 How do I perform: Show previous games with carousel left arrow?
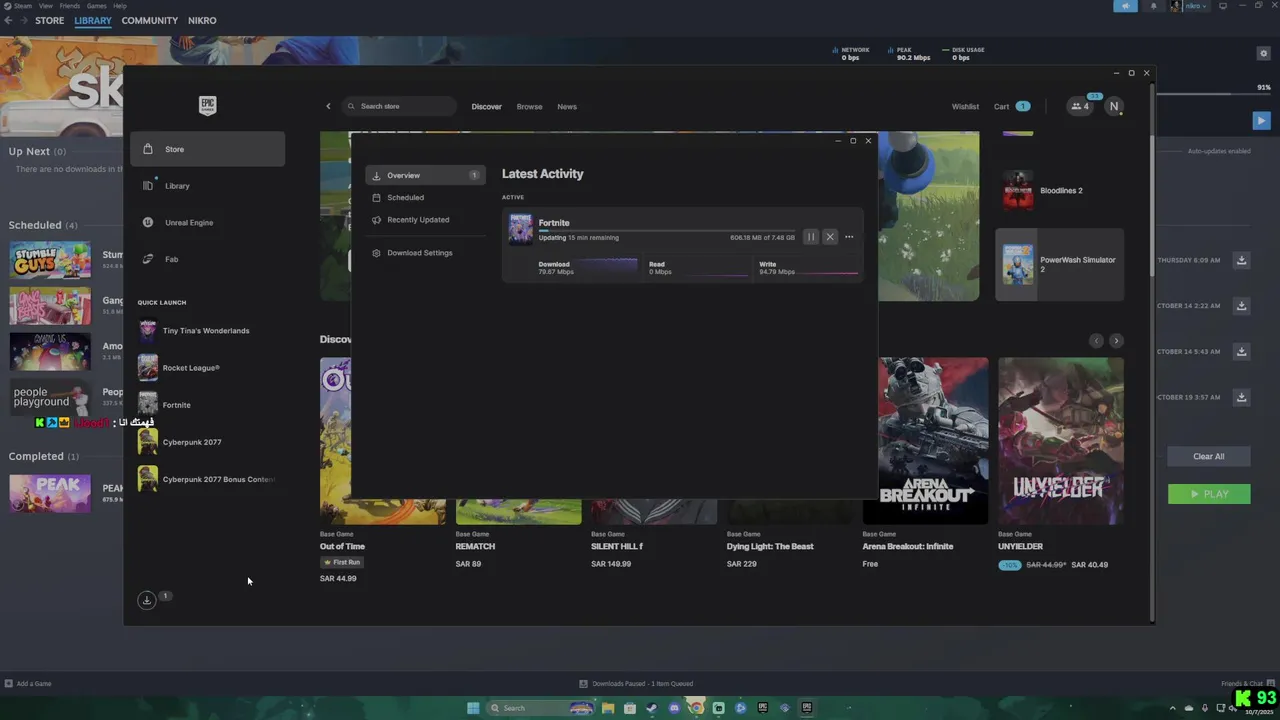coord(1096,340)
